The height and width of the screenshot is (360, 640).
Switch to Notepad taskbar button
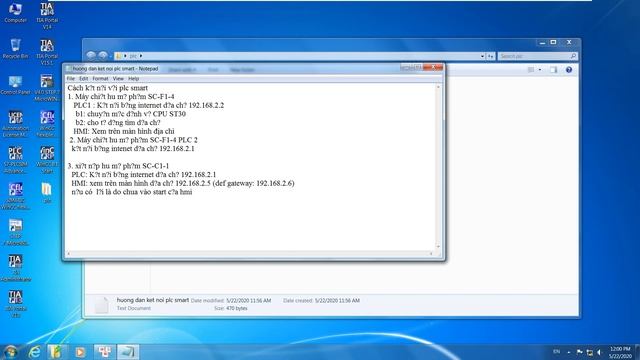pyautogui.click(x=128, y=352)
